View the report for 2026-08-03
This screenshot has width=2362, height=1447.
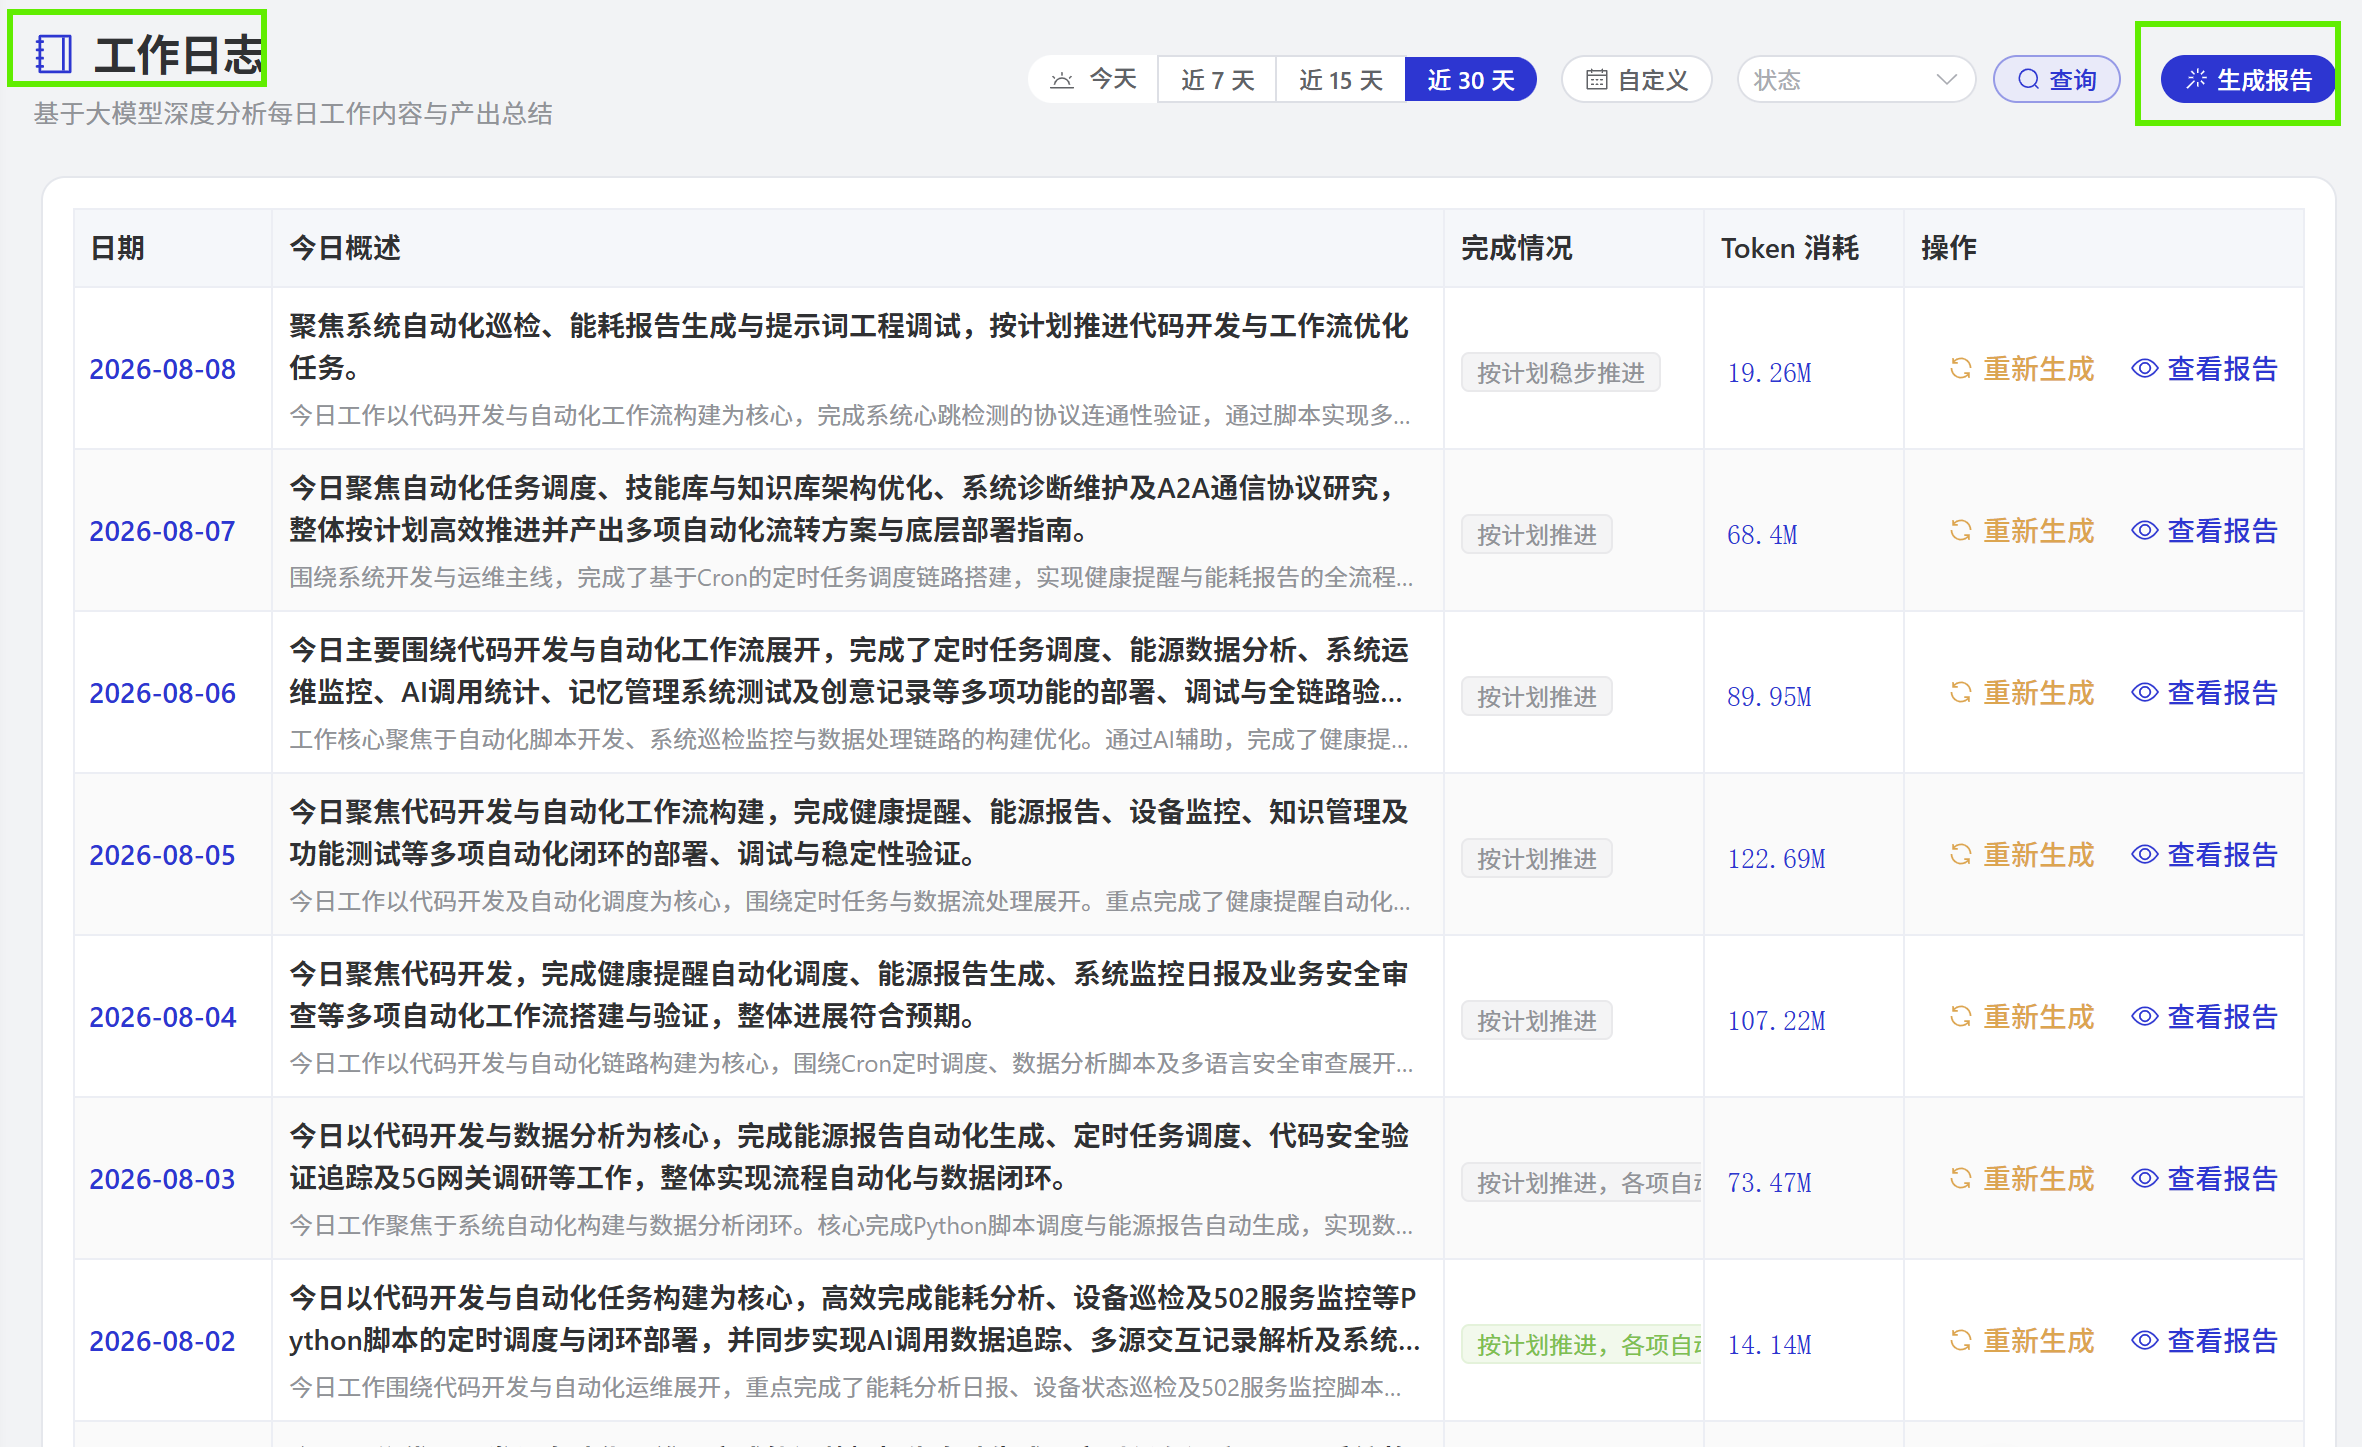click(x=2204, y=1179)
